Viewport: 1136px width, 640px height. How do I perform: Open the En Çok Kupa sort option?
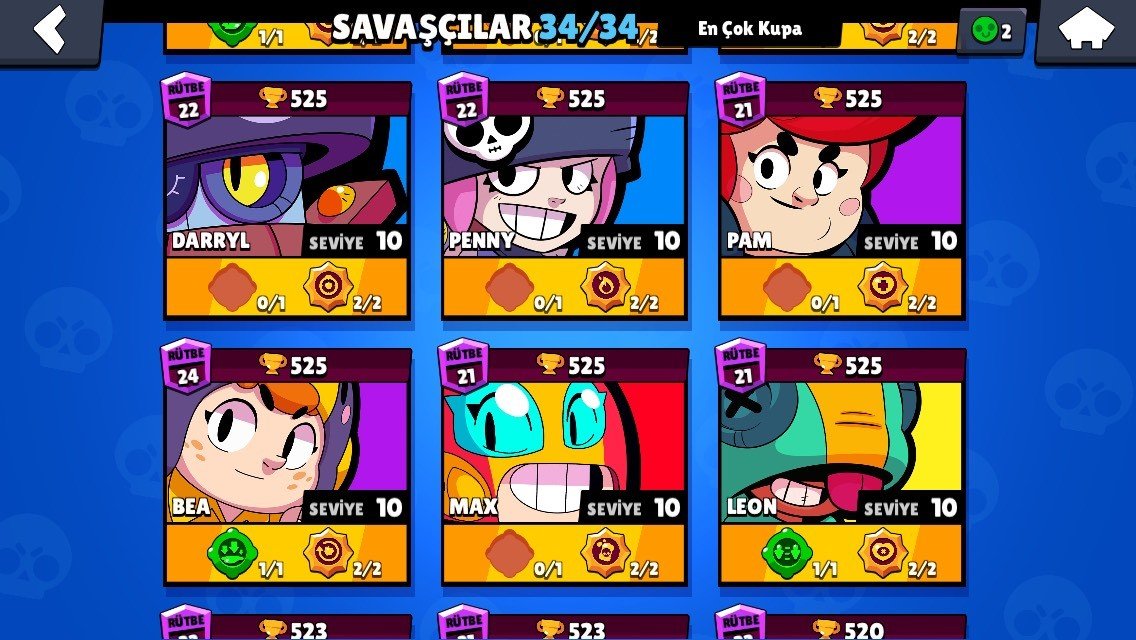(x=749, y=29)
